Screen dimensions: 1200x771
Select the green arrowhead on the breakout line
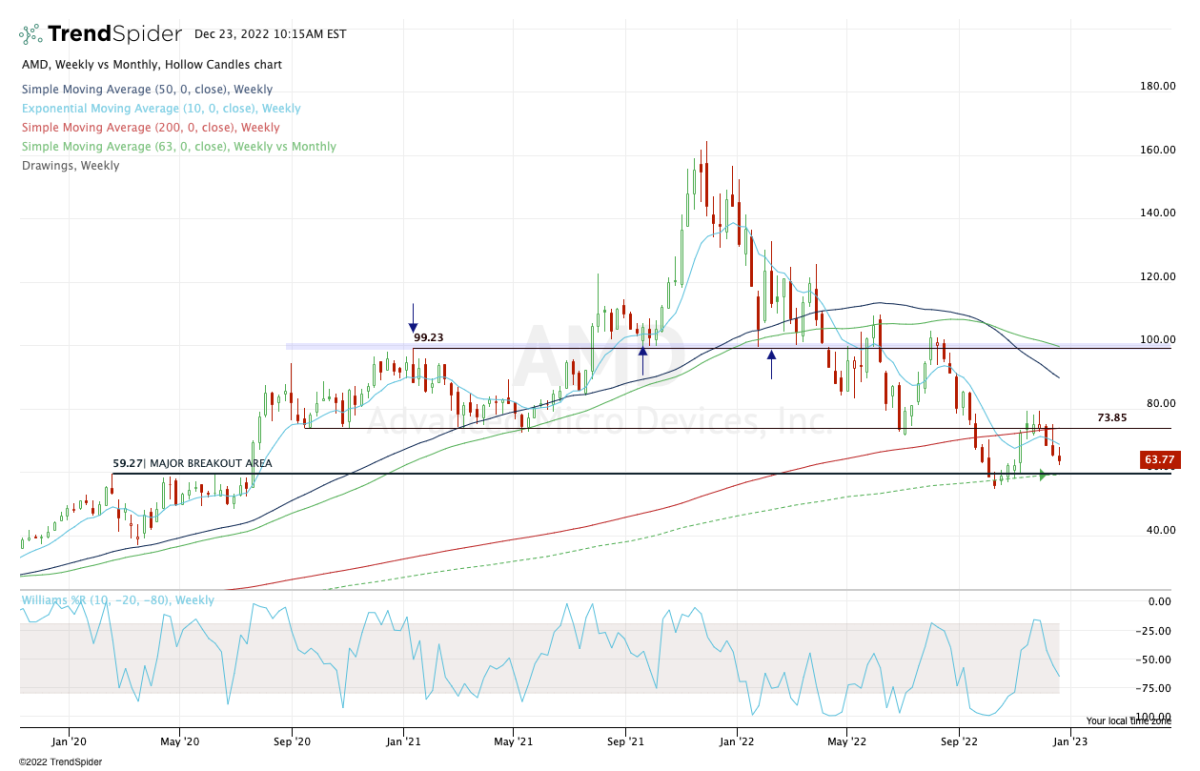[x=1042, y=476]
